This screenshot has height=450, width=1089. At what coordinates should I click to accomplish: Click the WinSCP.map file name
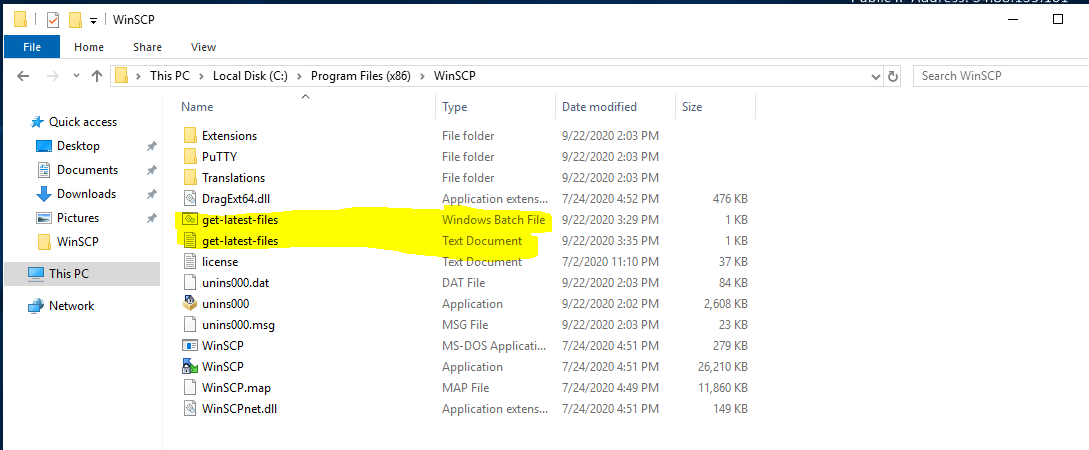(x=236, y=388)
